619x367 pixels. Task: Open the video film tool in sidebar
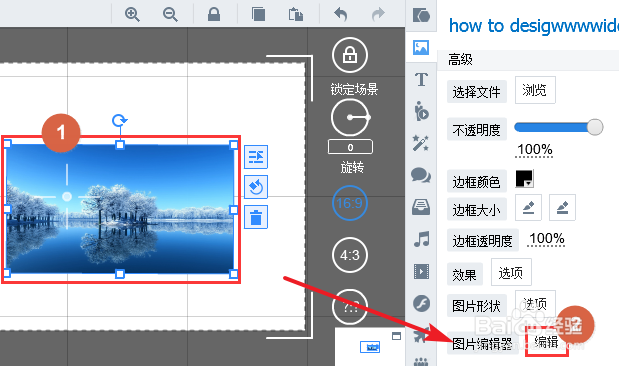(421, 272)
